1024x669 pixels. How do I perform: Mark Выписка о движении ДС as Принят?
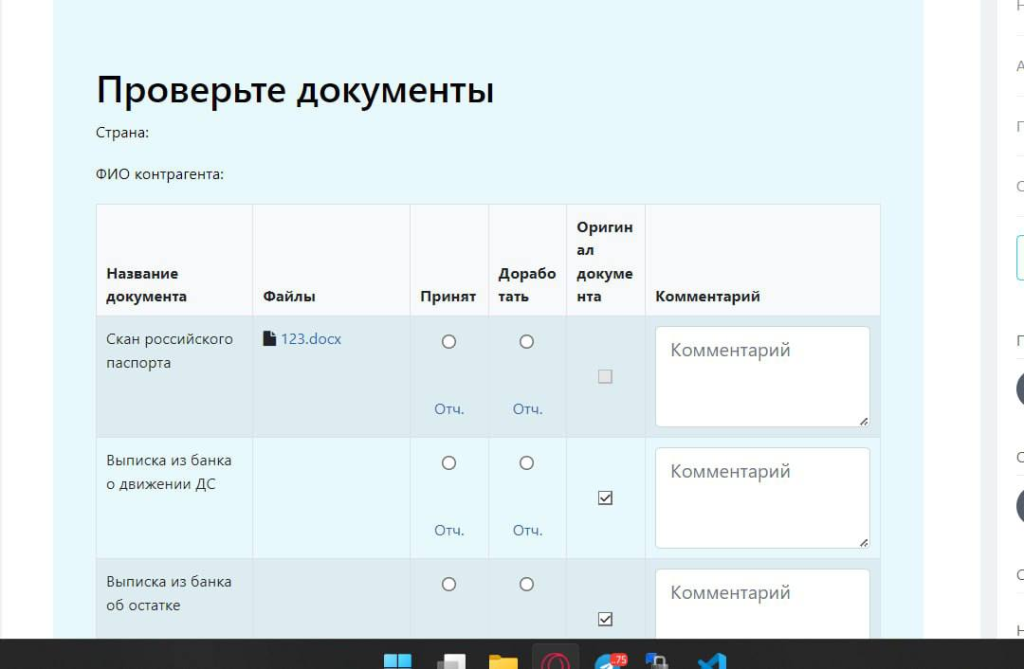tap(449, 463)
